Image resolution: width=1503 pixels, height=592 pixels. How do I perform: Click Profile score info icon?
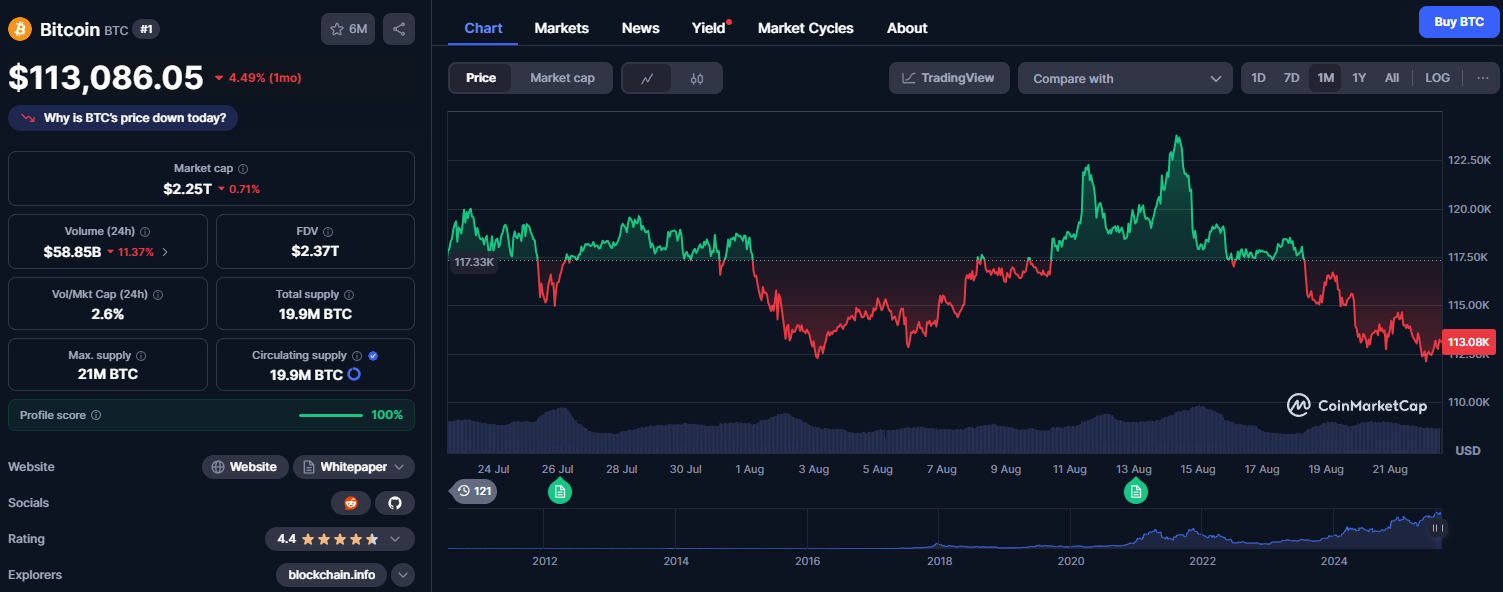click(x=96, y=415)
